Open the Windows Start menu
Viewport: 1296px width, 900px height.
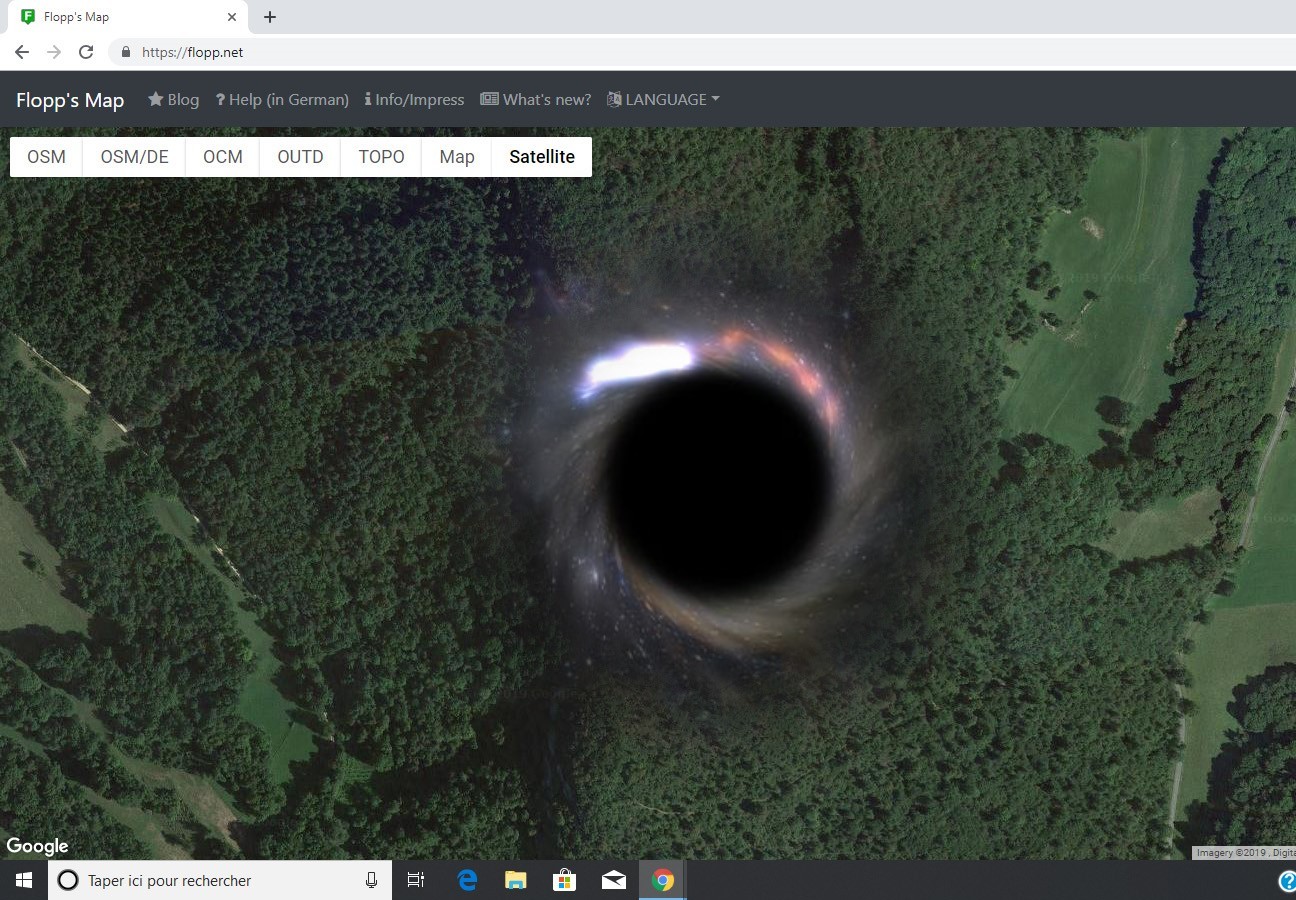click(24, 880)
